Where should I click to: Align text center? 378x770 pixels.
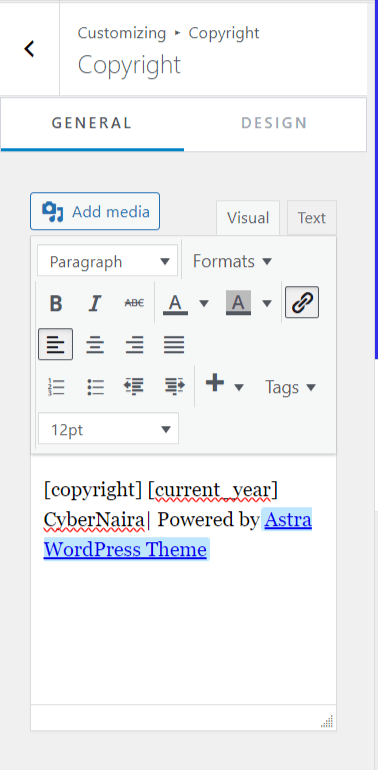point(95,344)
